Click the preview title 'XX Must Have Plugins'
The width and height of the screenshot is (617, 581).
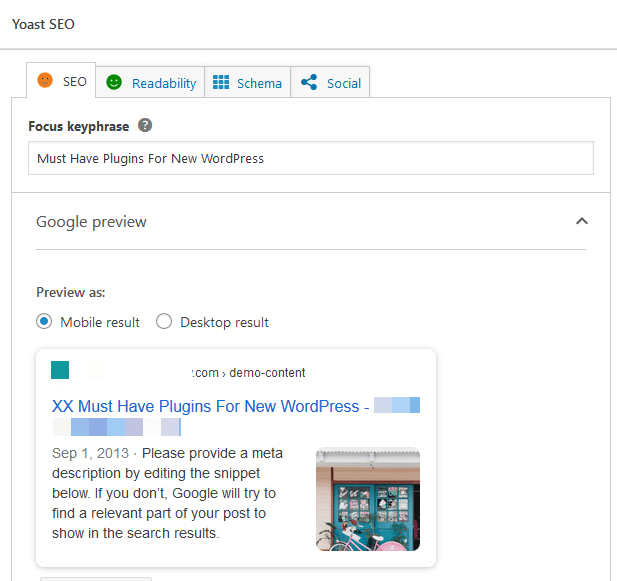pos(211,406)
